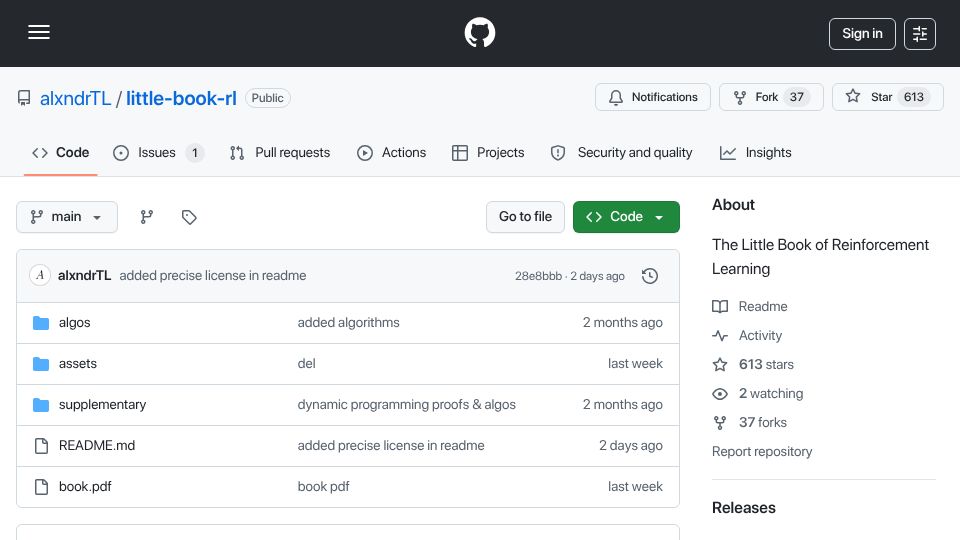Open the alxndrTL owner profile link
This screenshot has width=960, height=540.
(x=75, y=98)
